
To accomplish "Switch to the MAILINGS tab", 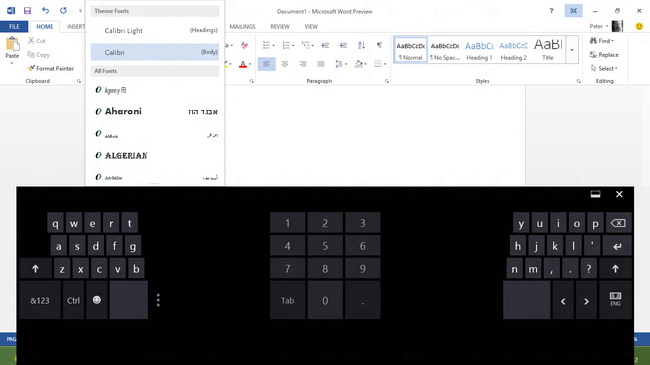I will (x=243, y=27).
